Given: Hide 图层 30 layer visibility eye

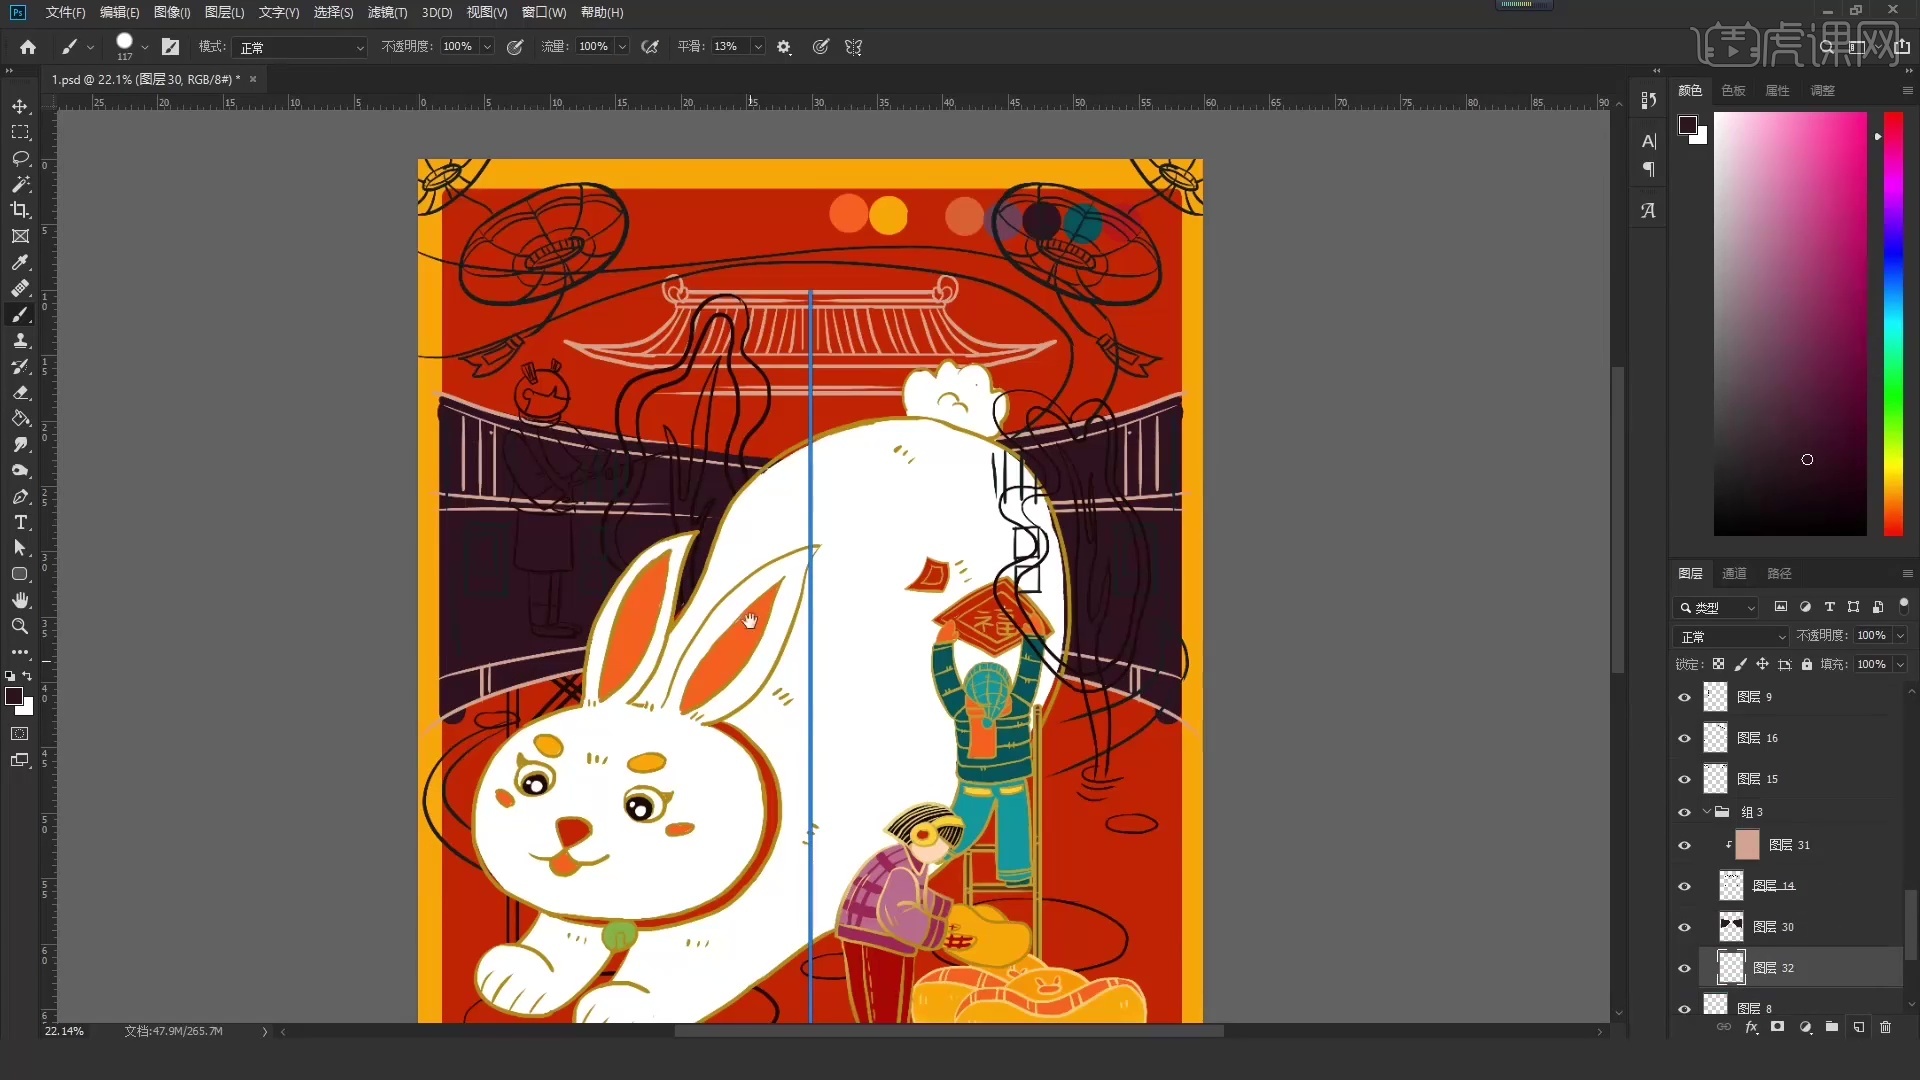Looking at the screenshot, I should (x=1684, y=927).
